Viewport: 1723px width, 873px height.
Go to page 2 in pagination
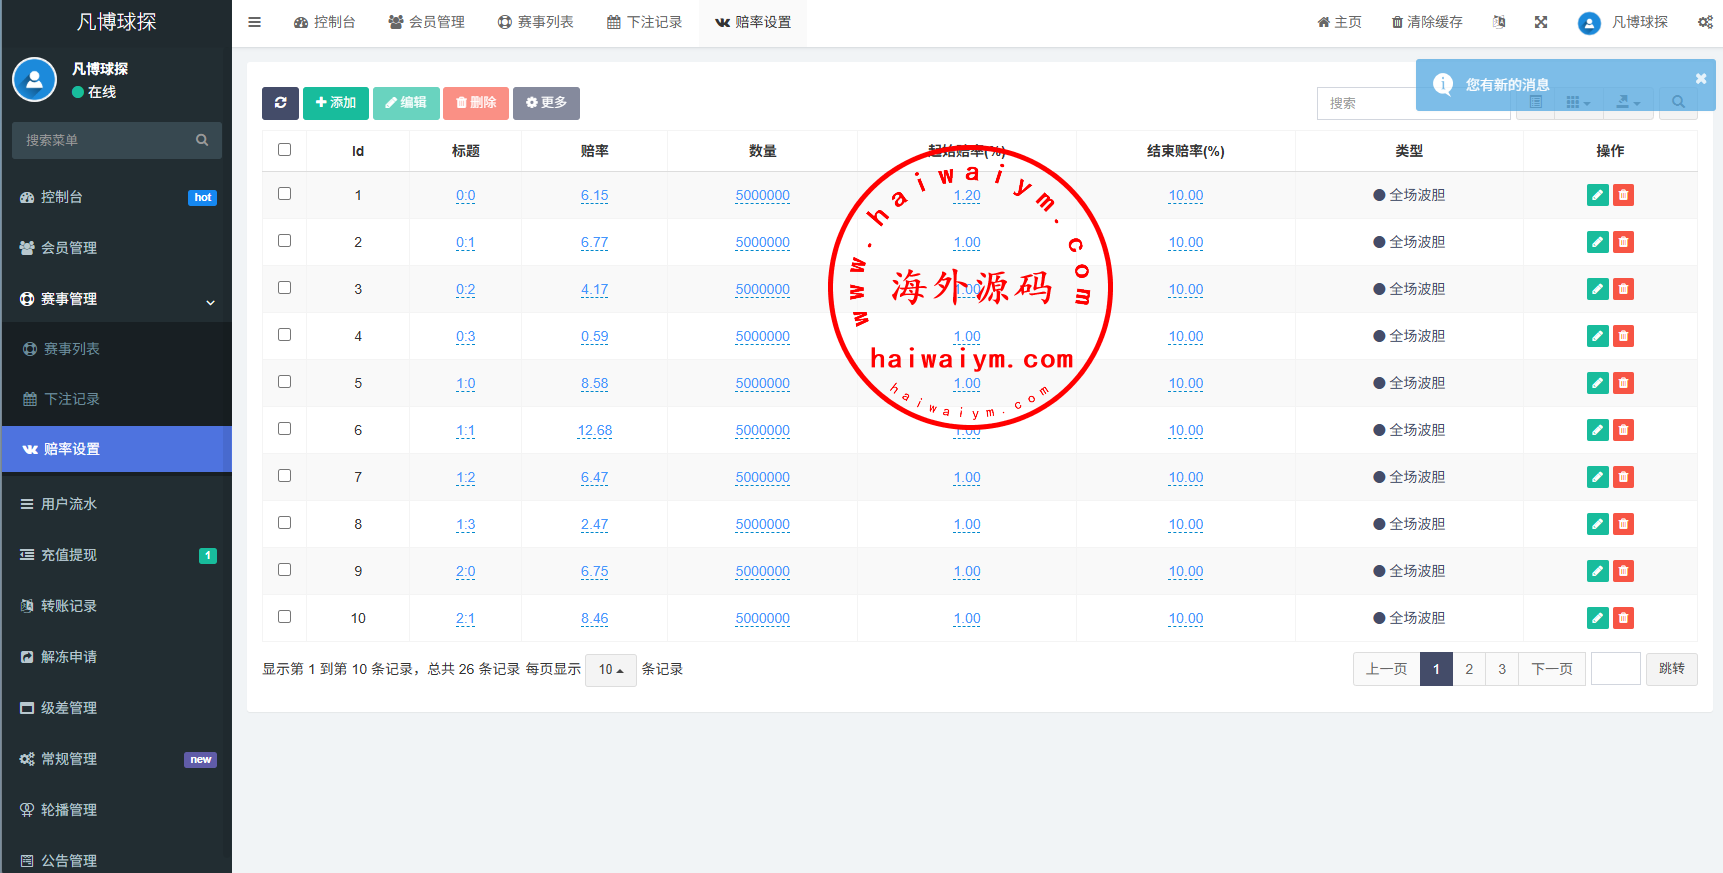(1469, 669)
